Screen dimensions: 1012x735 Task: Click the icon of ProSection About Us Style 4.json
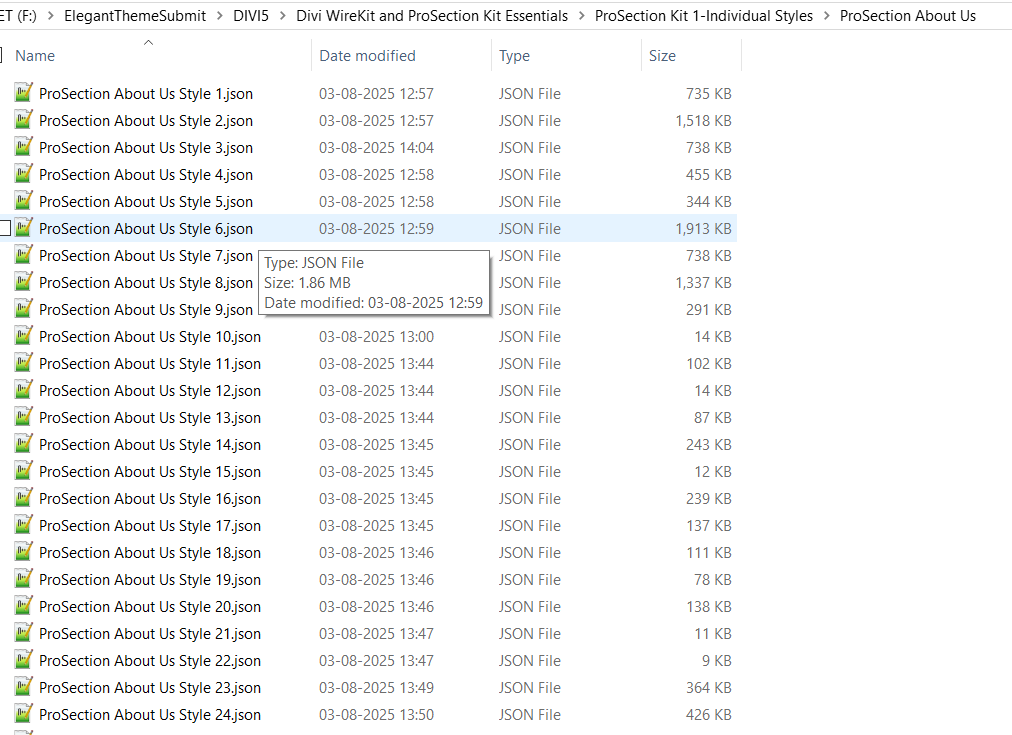click(x=23, y=174)
